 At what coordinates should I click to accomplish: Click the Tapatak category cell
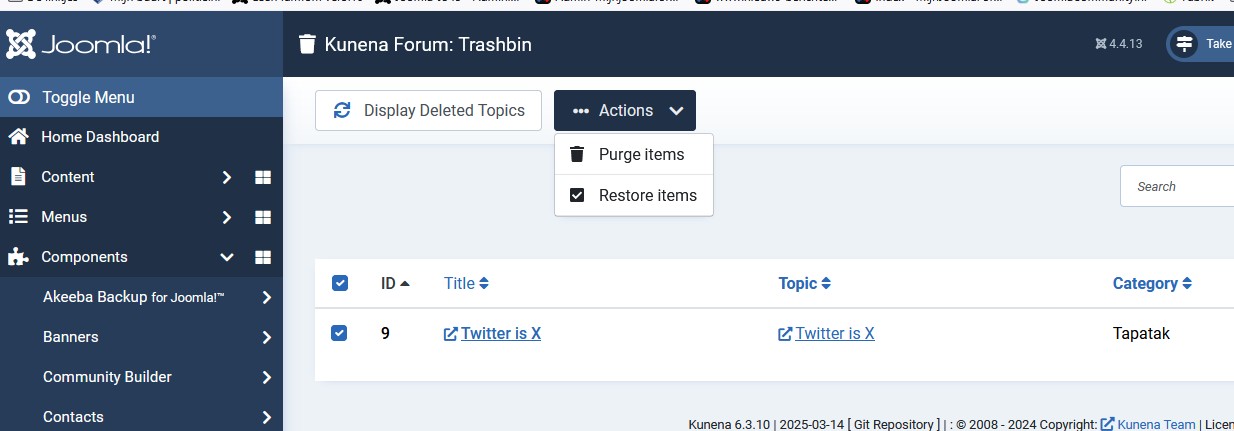pos(1141,333)
